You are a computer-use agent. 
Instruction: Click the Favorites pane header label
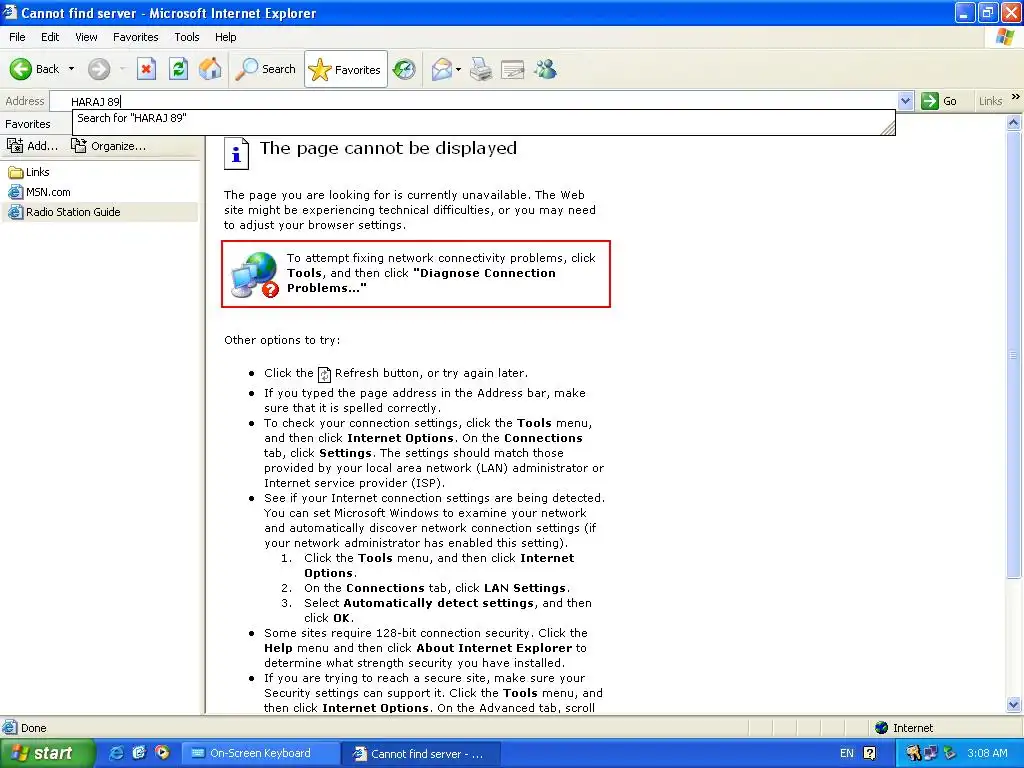click(x=27, y=124)
